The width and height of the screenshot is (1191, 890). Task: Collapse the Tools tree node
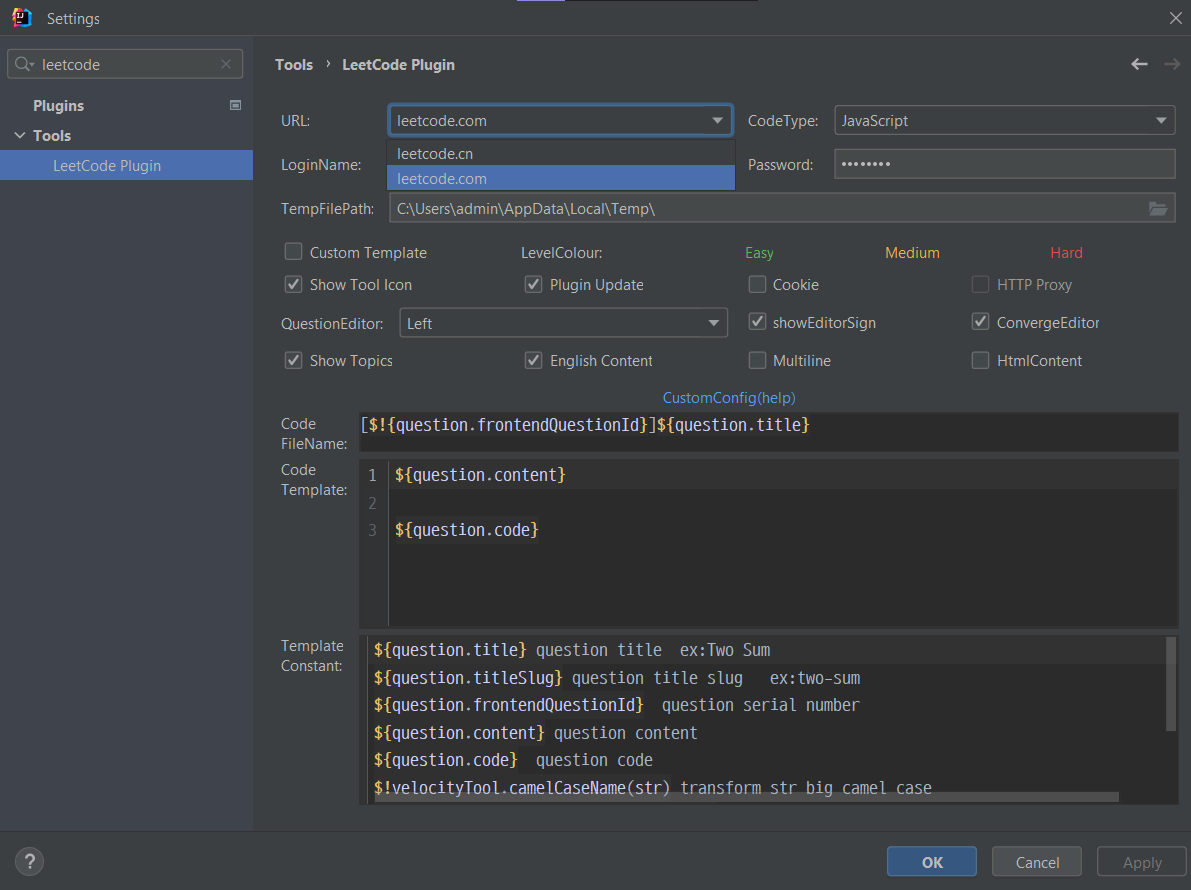click(20, 135)
